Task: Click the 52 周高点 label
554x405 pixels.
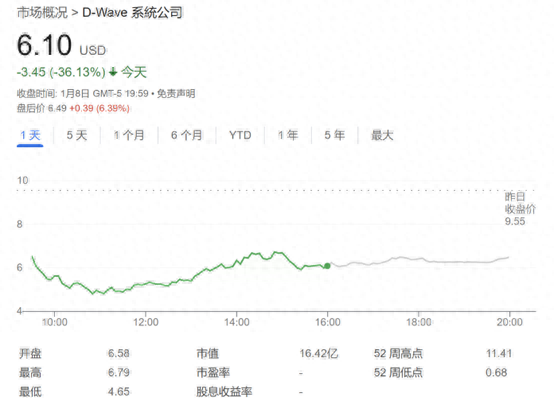Action: (398, 353)
